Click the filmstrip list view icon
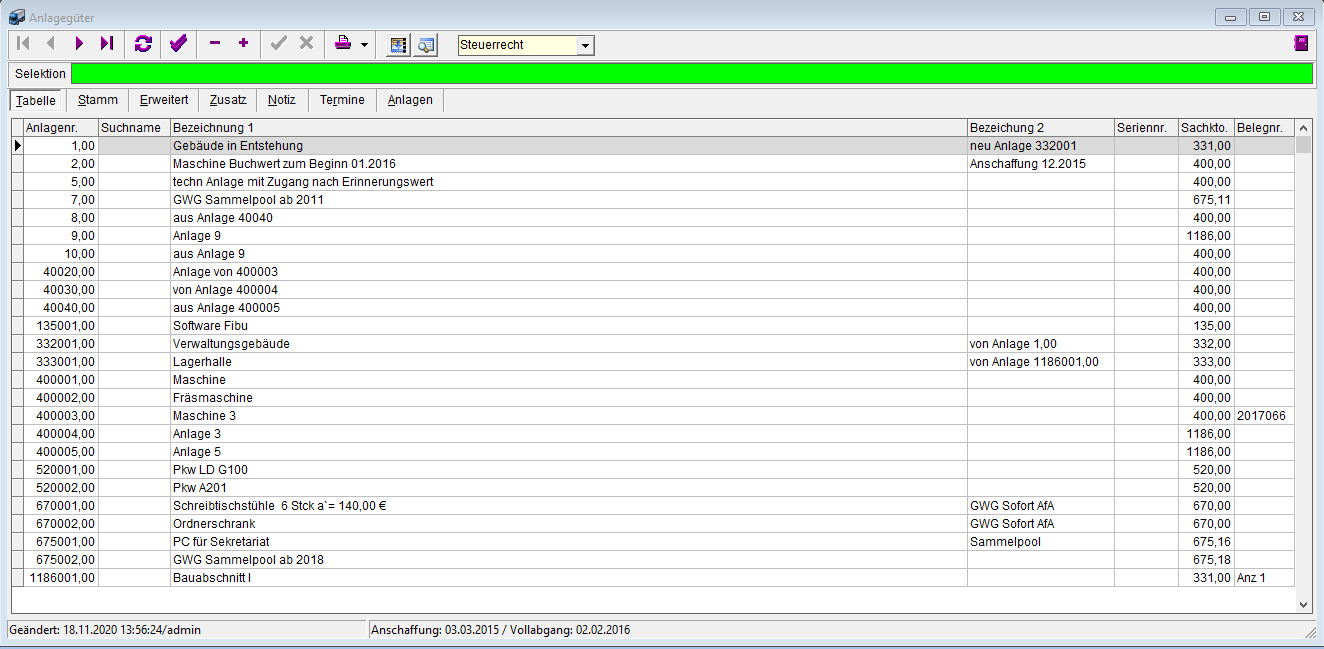1324x649 pixels. pyautogui.click(x=398, y=45)
